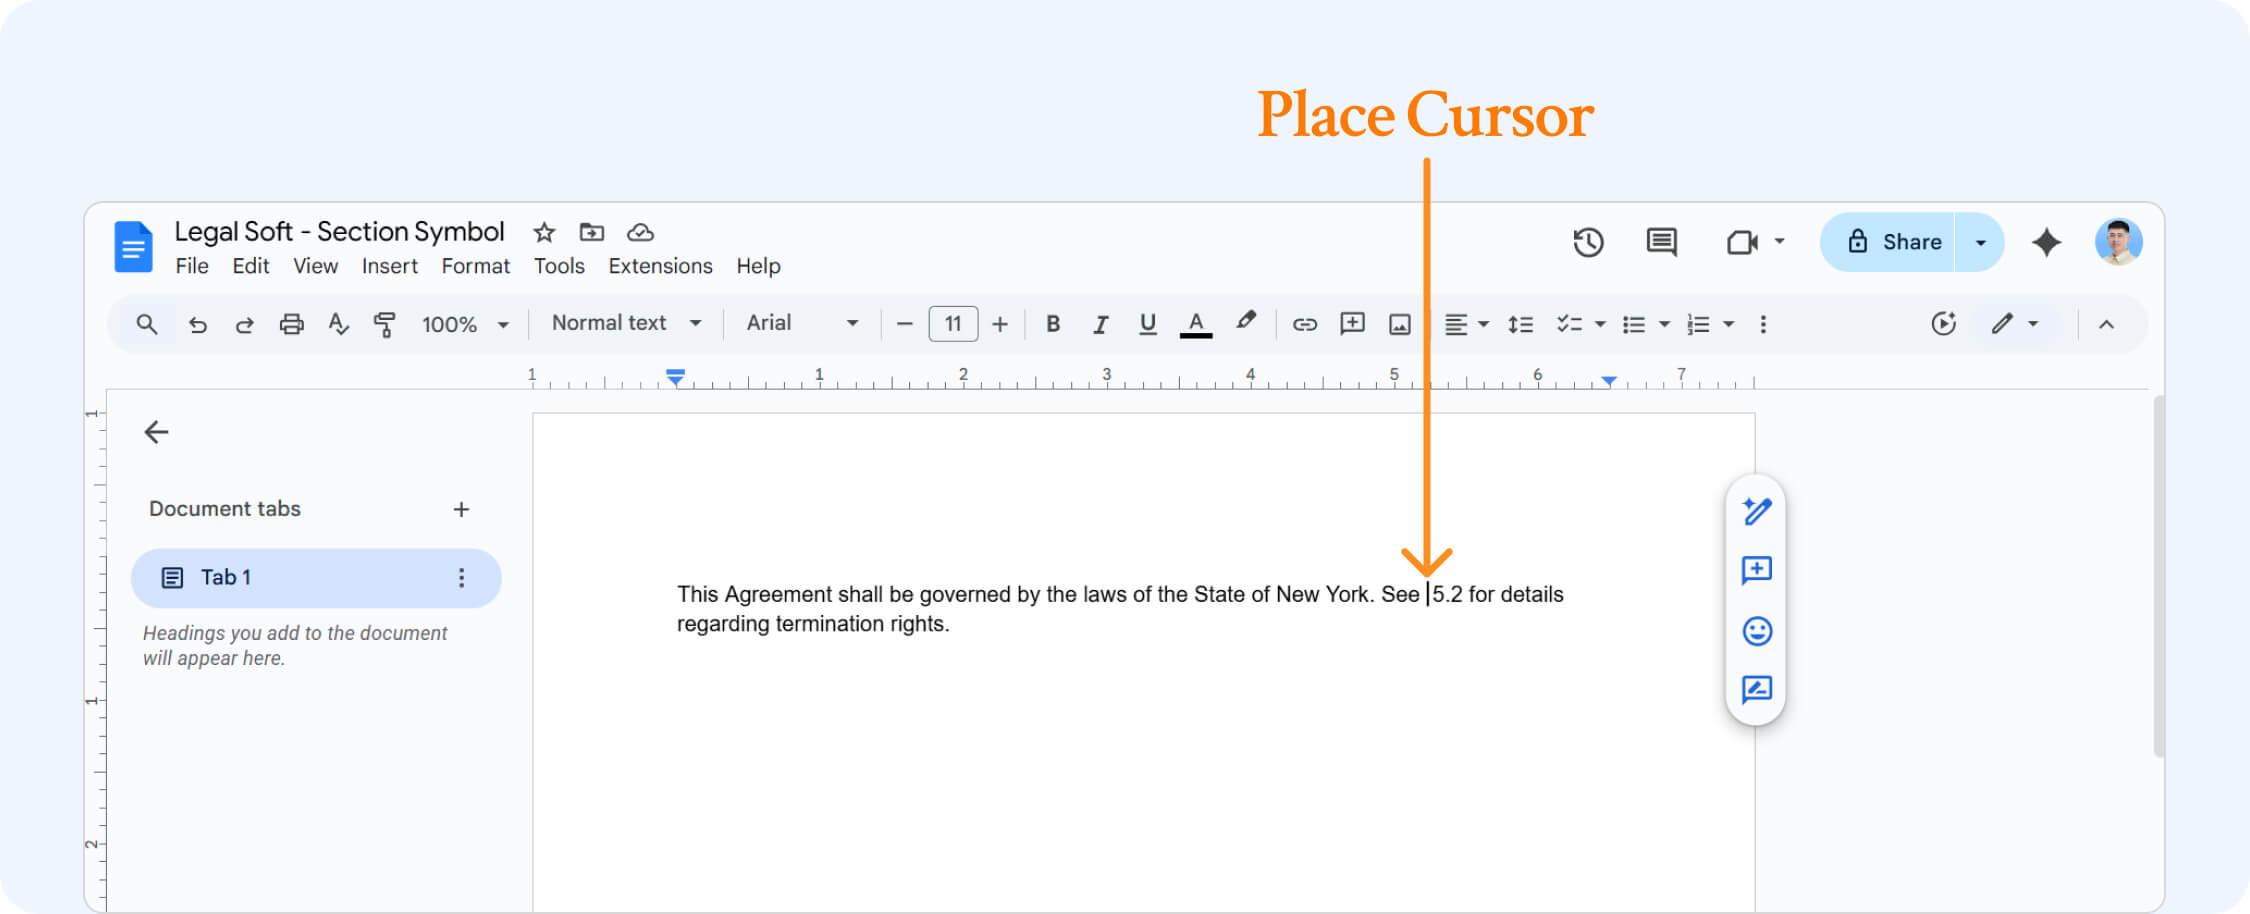Pick a text color
The height and width of the screenshot is (914, 2250).
1196,324
